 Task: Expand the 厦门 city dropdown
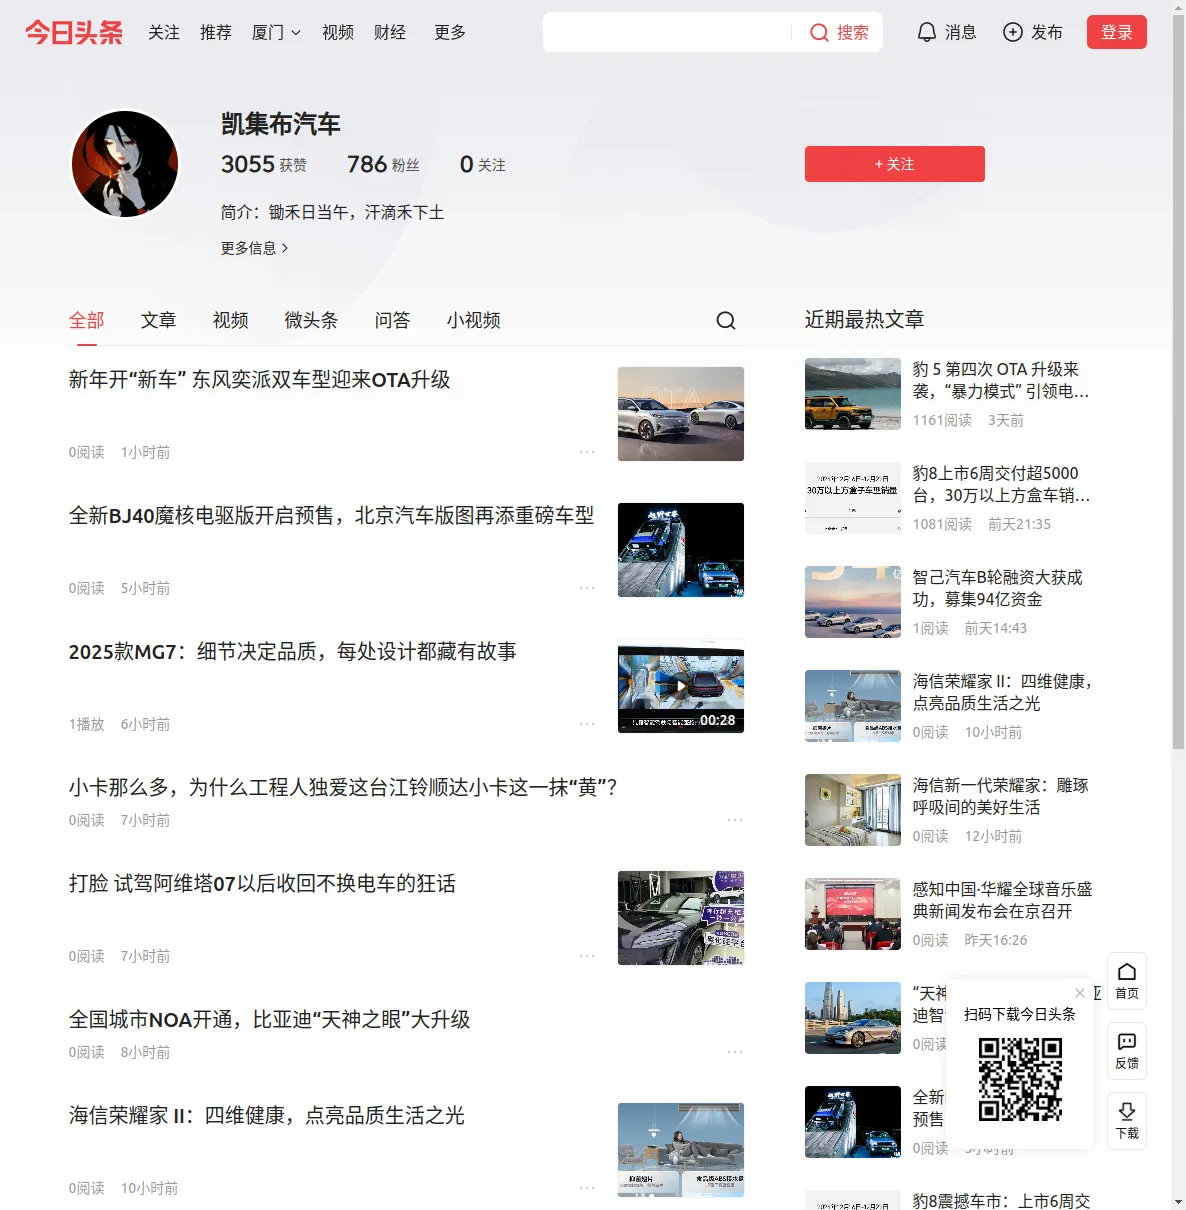tap(276, 32)
